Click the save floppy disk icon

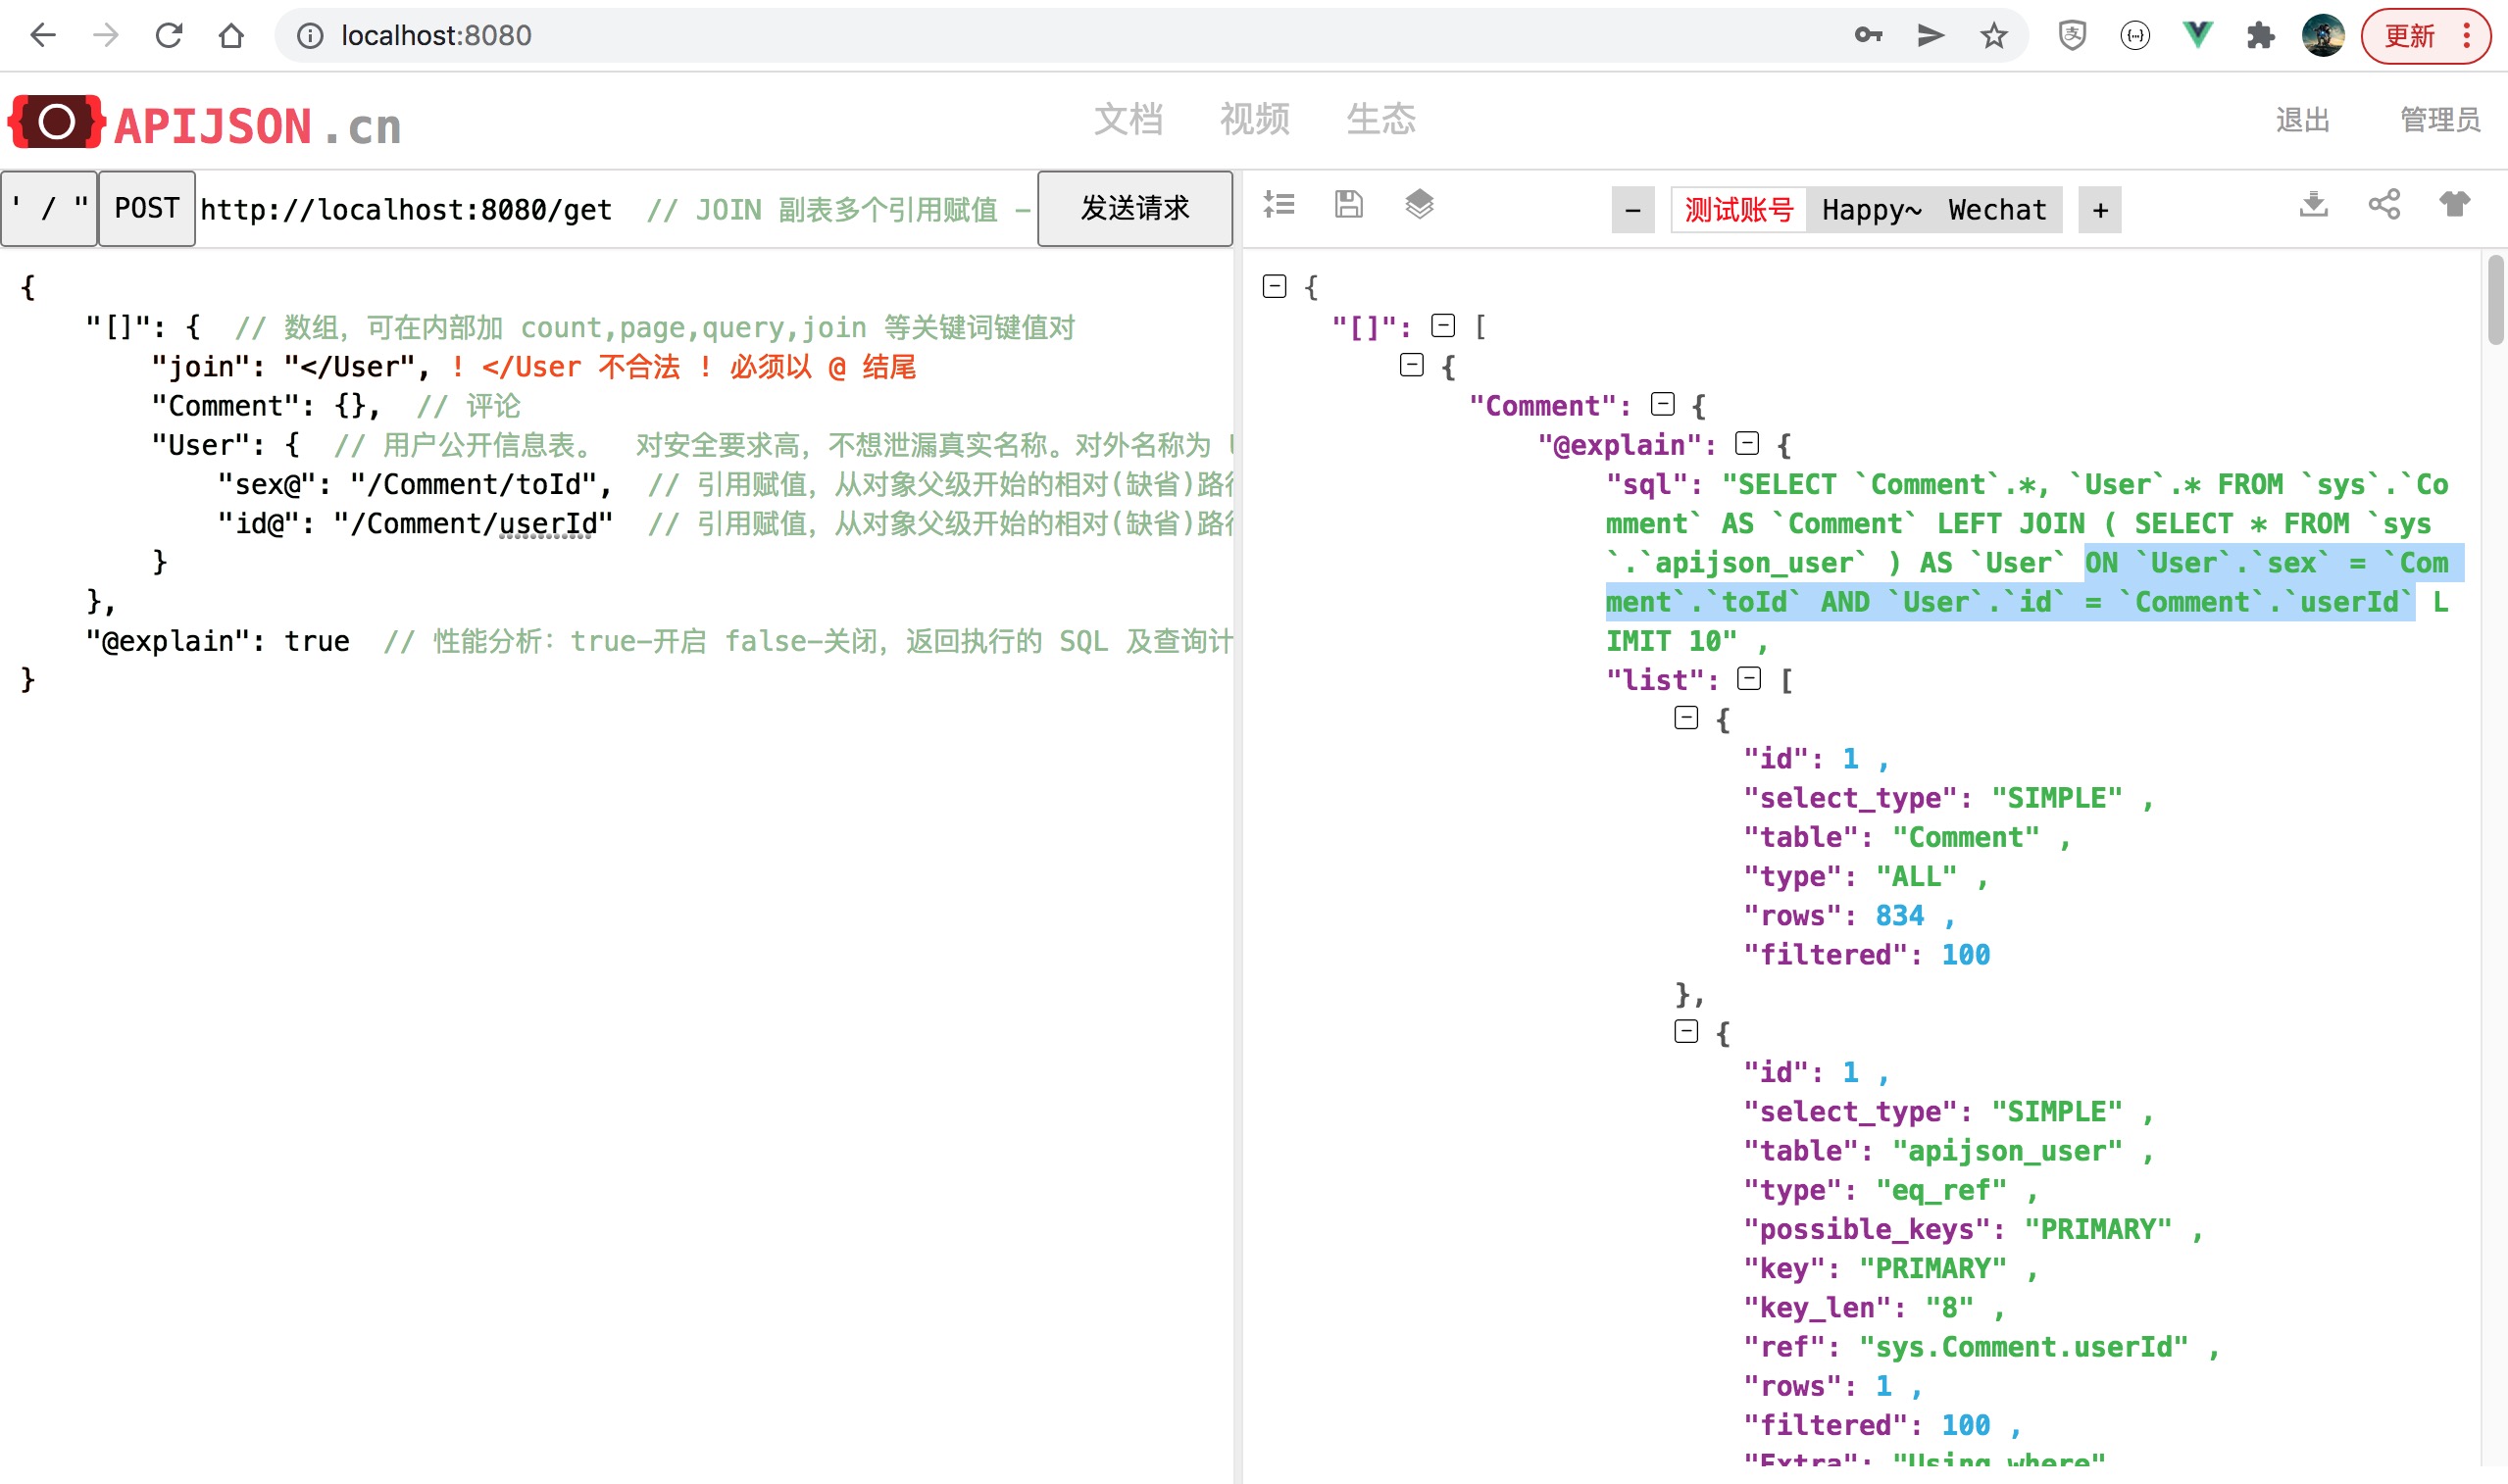click(x=1348, y=205)
